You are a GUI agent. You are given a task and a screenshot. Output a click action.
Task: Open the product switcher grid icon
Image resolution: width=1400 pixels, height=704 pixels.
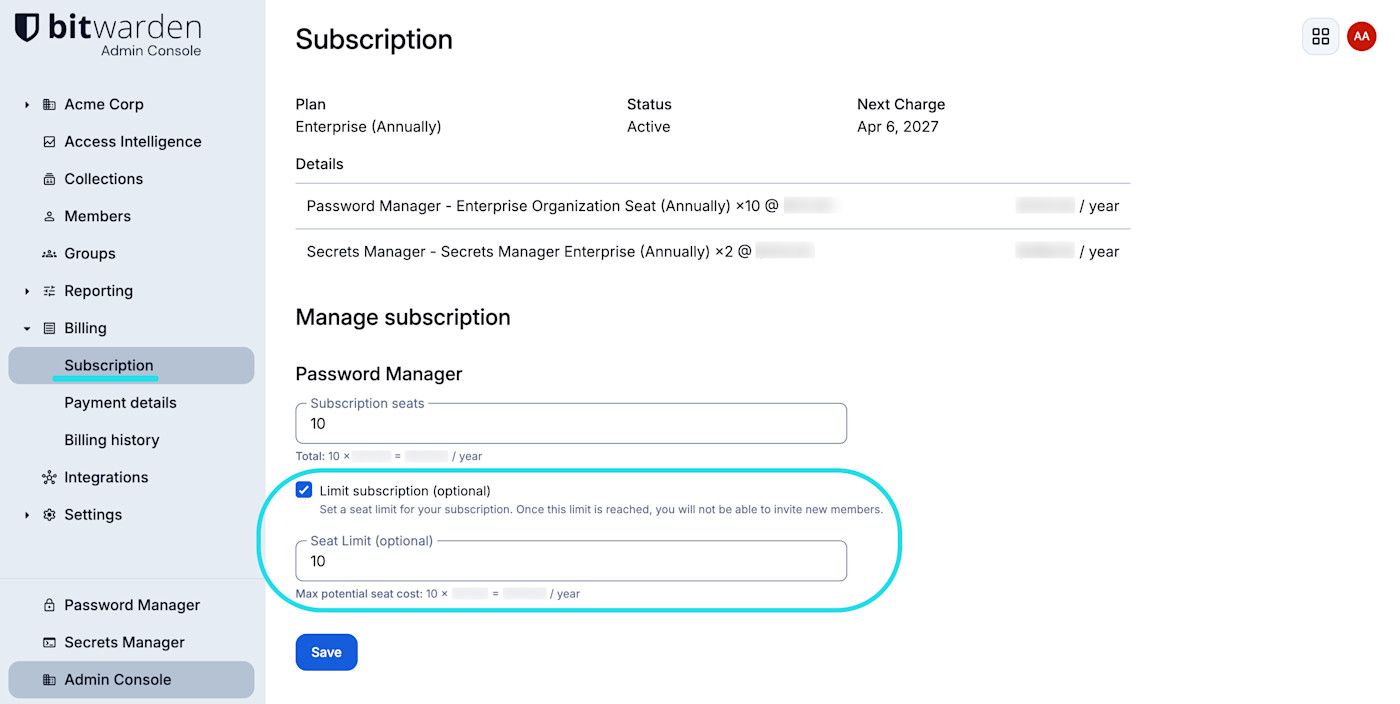(x=1320, y=37)
